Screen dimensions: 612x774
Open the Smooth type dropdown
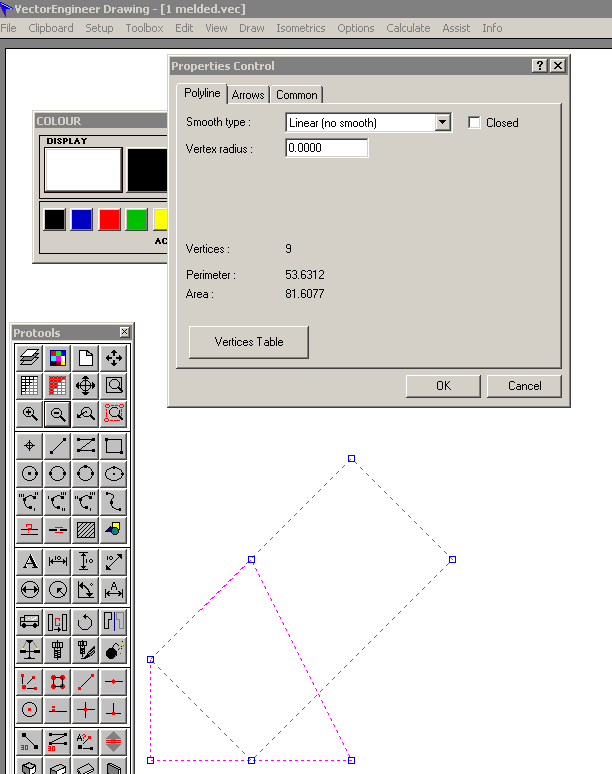443,122
